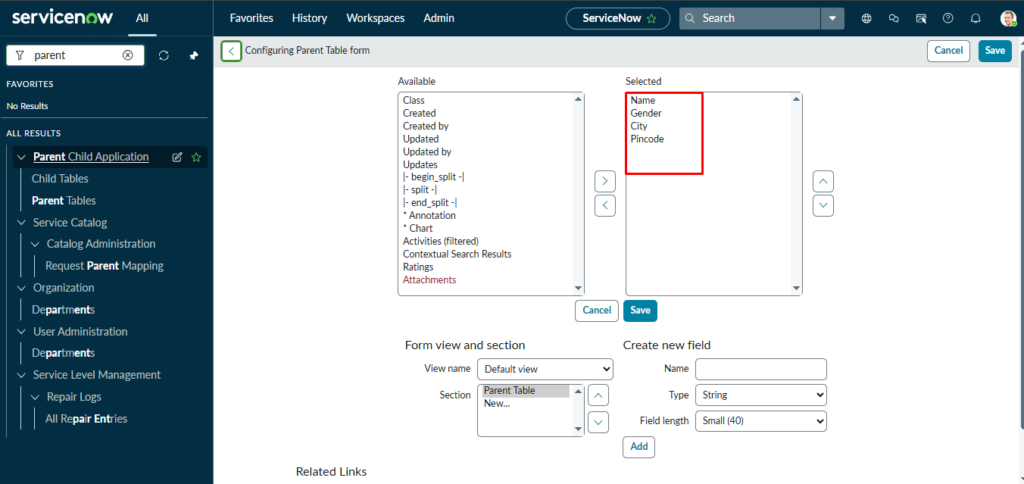Move field to Selected with right arrow button
This screenshot has width=1024, height=484.
(605, 181)
